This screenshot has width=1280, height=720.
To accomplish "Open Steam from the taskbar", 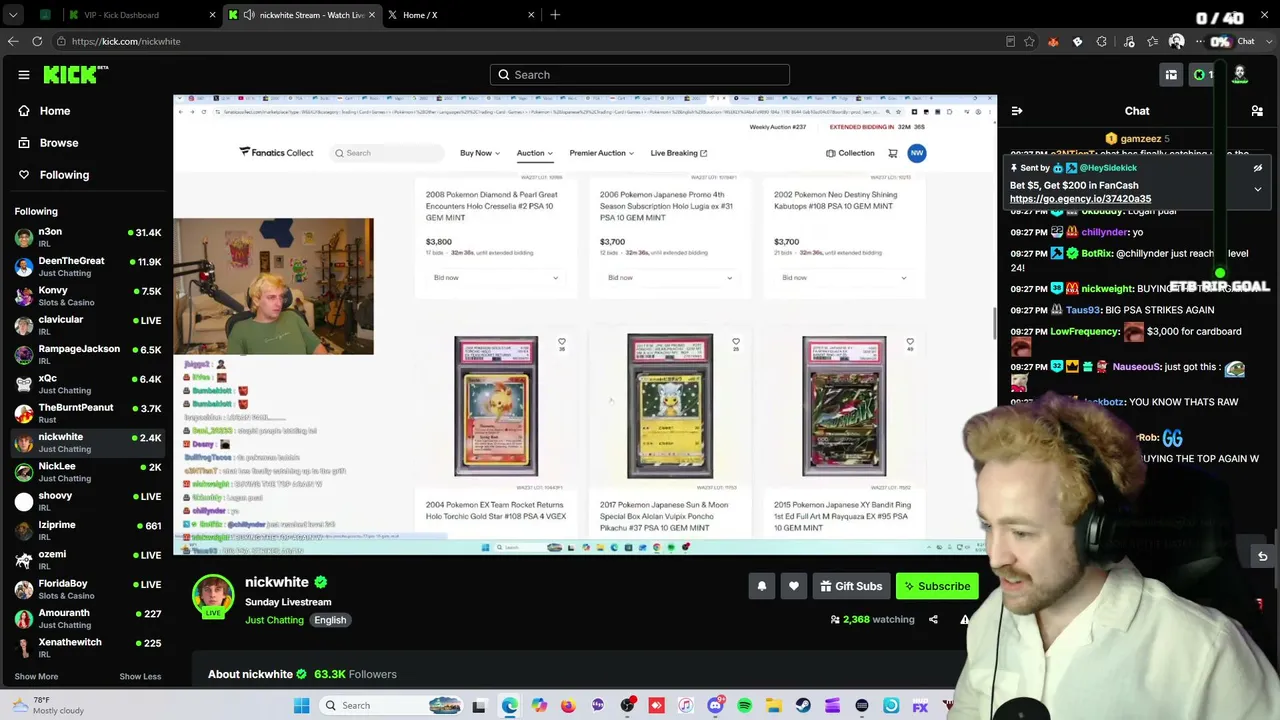I will click(x=803, y=706).
